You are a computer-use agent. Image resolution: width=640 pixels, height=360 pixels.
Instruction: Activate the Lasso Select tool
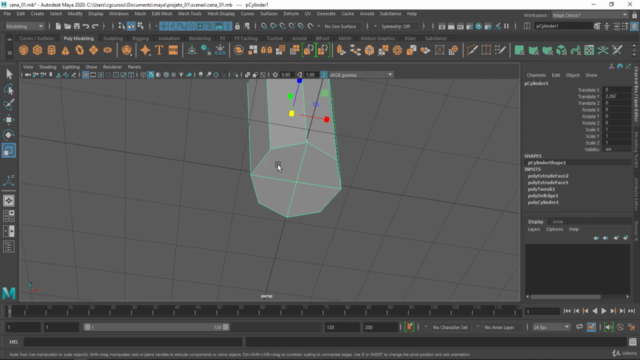[9, 89]
